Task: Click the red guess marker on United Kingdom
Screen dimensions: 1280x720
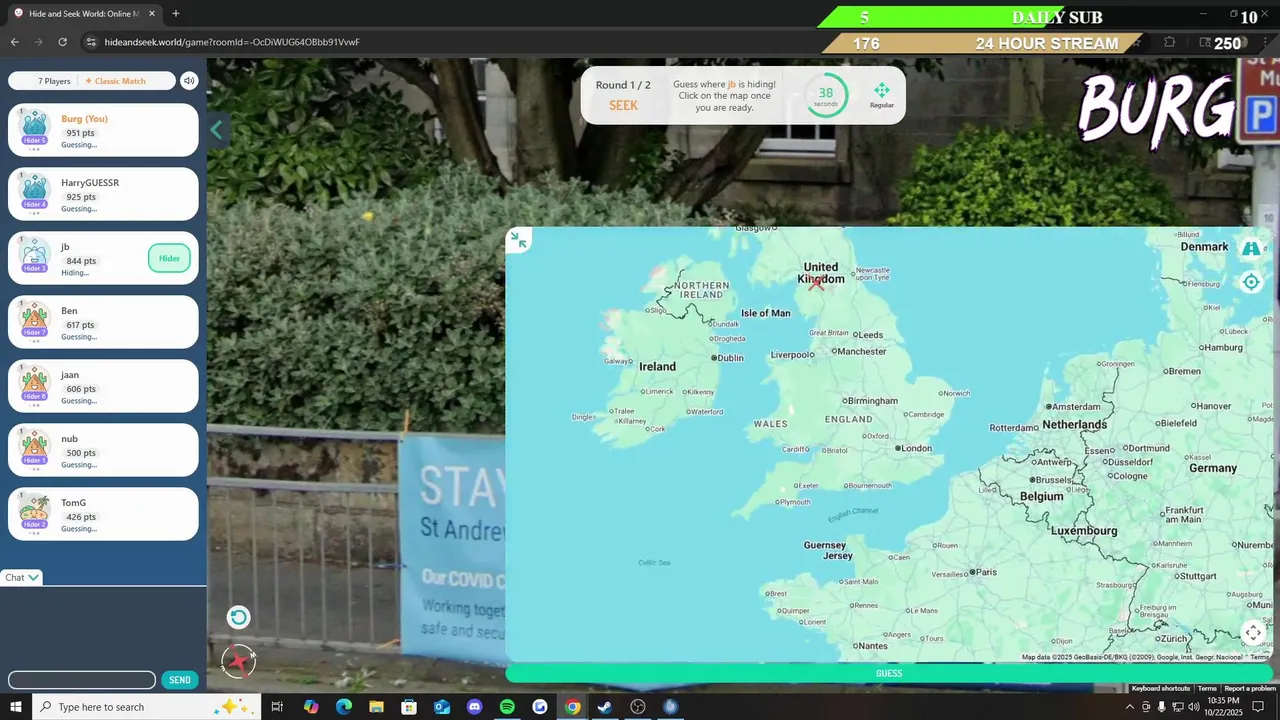Action: 817,284
